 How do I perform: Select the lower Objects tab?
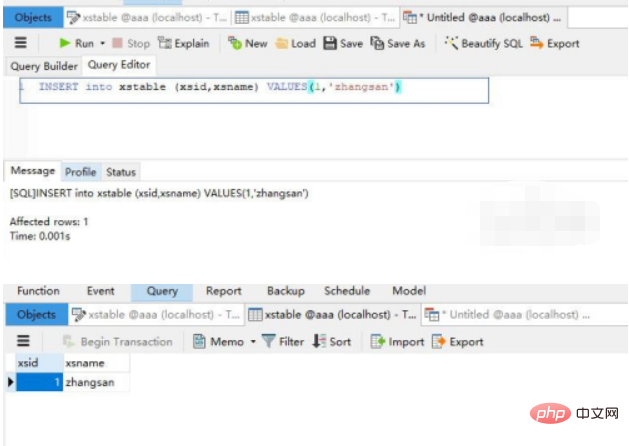[x=36, y=315]
